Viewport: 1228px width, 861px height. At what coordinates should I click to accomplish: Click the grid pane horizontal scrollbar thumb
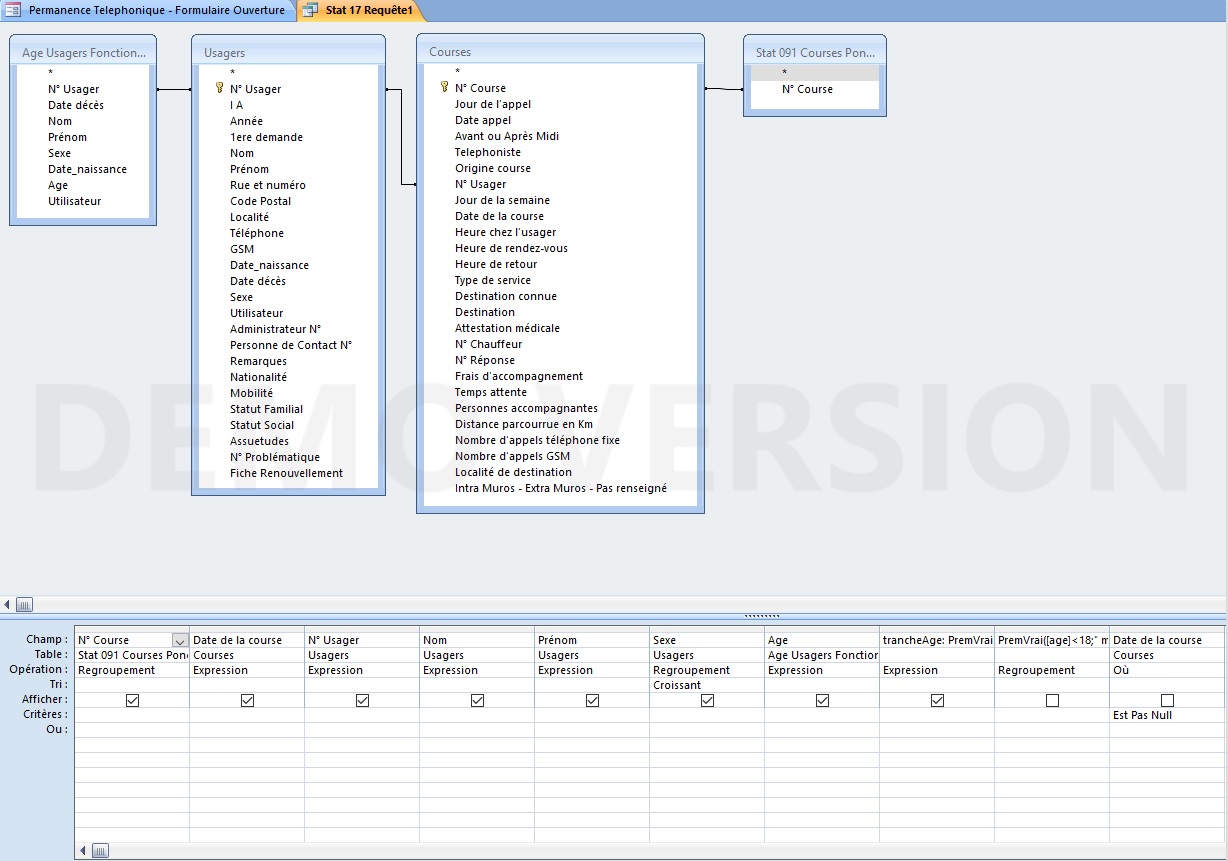coord(100,851)
